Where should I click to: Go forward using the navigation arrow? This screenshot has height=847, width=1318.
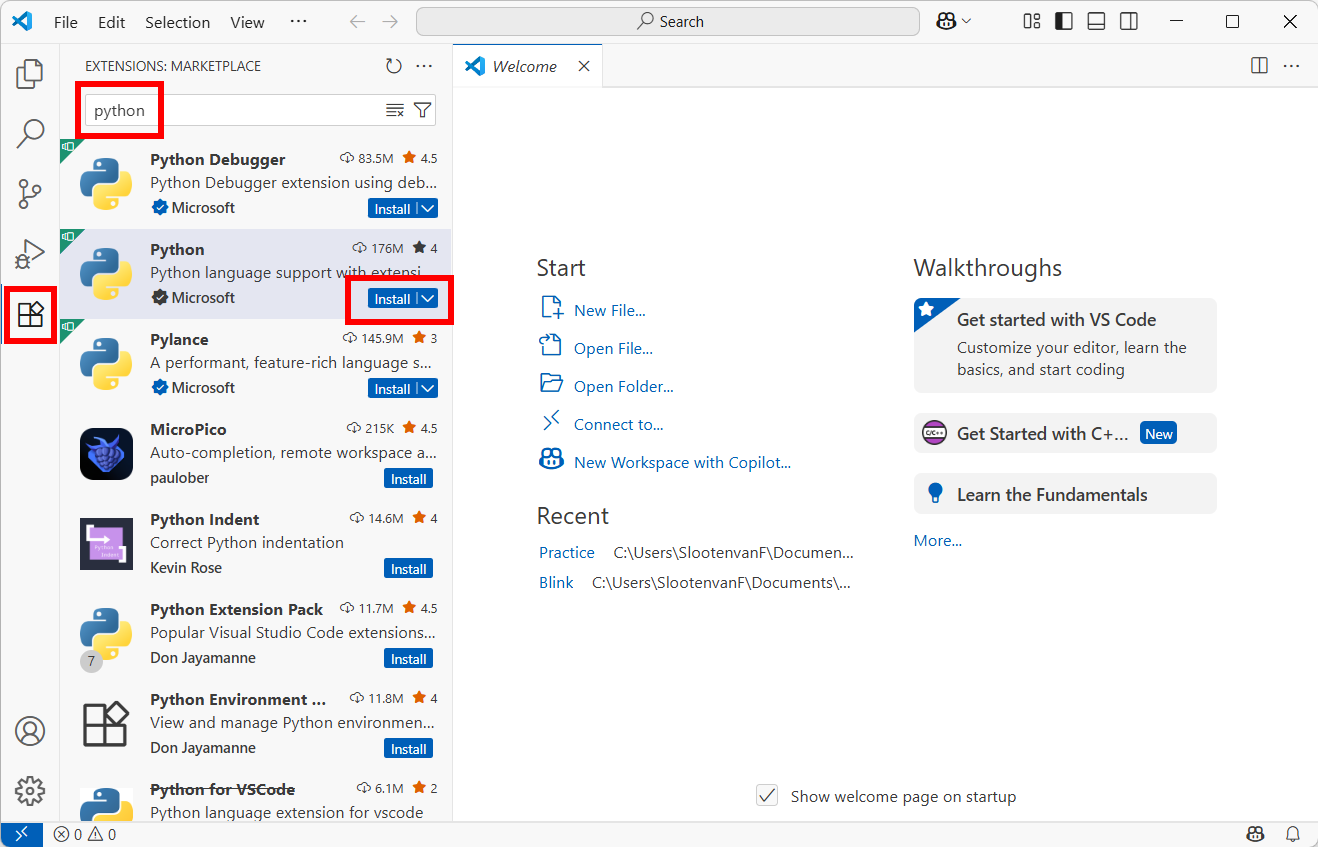tap(390, 22)
